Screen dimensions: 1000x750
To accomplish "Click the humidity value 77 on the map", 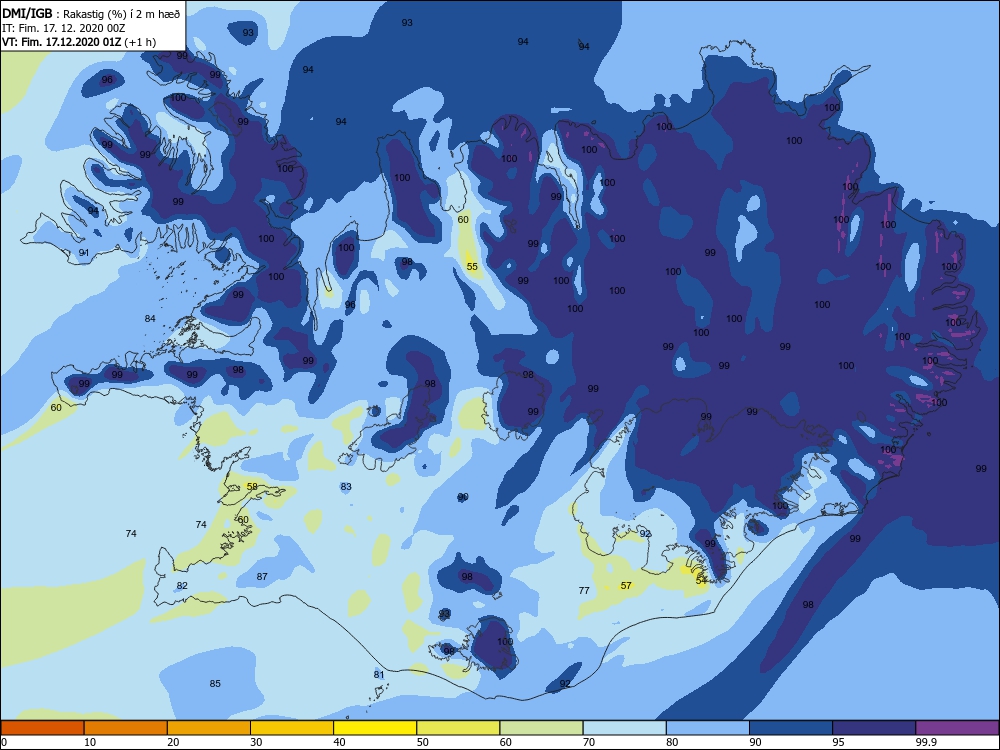I will click(x=584, y=591).
